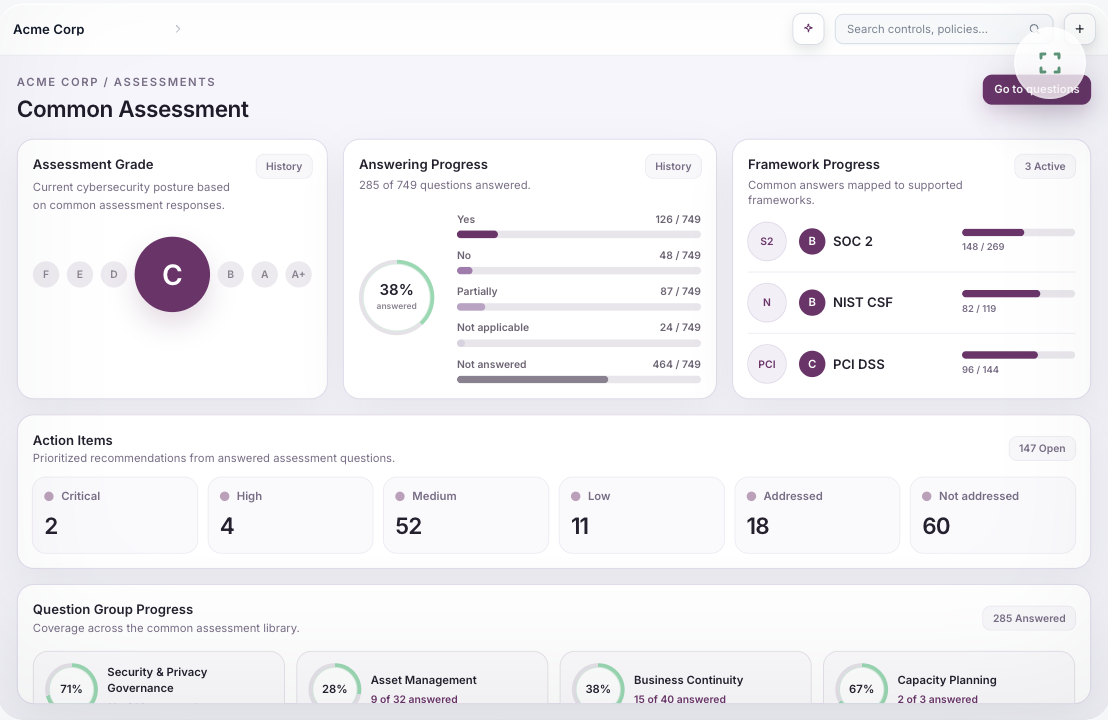This screenshot has height=720, width=1108.
Task: Click the SOC 2 progress bar
Action: [x=1018, y=232]
